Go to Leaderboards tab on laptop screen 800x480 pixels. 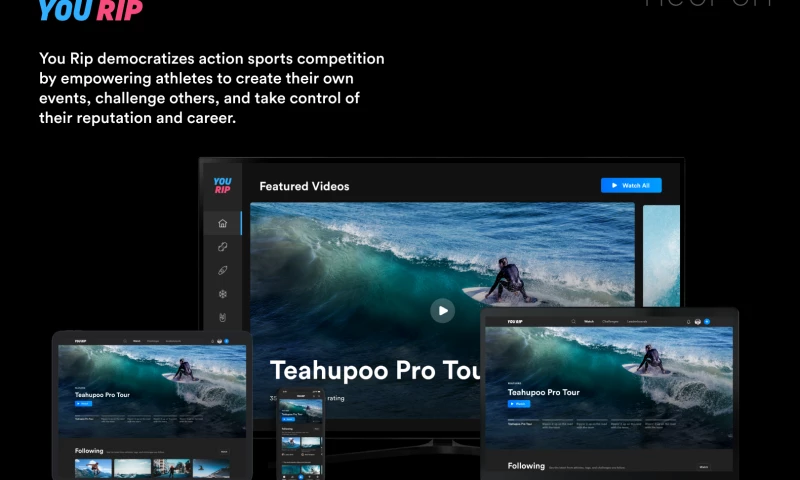636,321
